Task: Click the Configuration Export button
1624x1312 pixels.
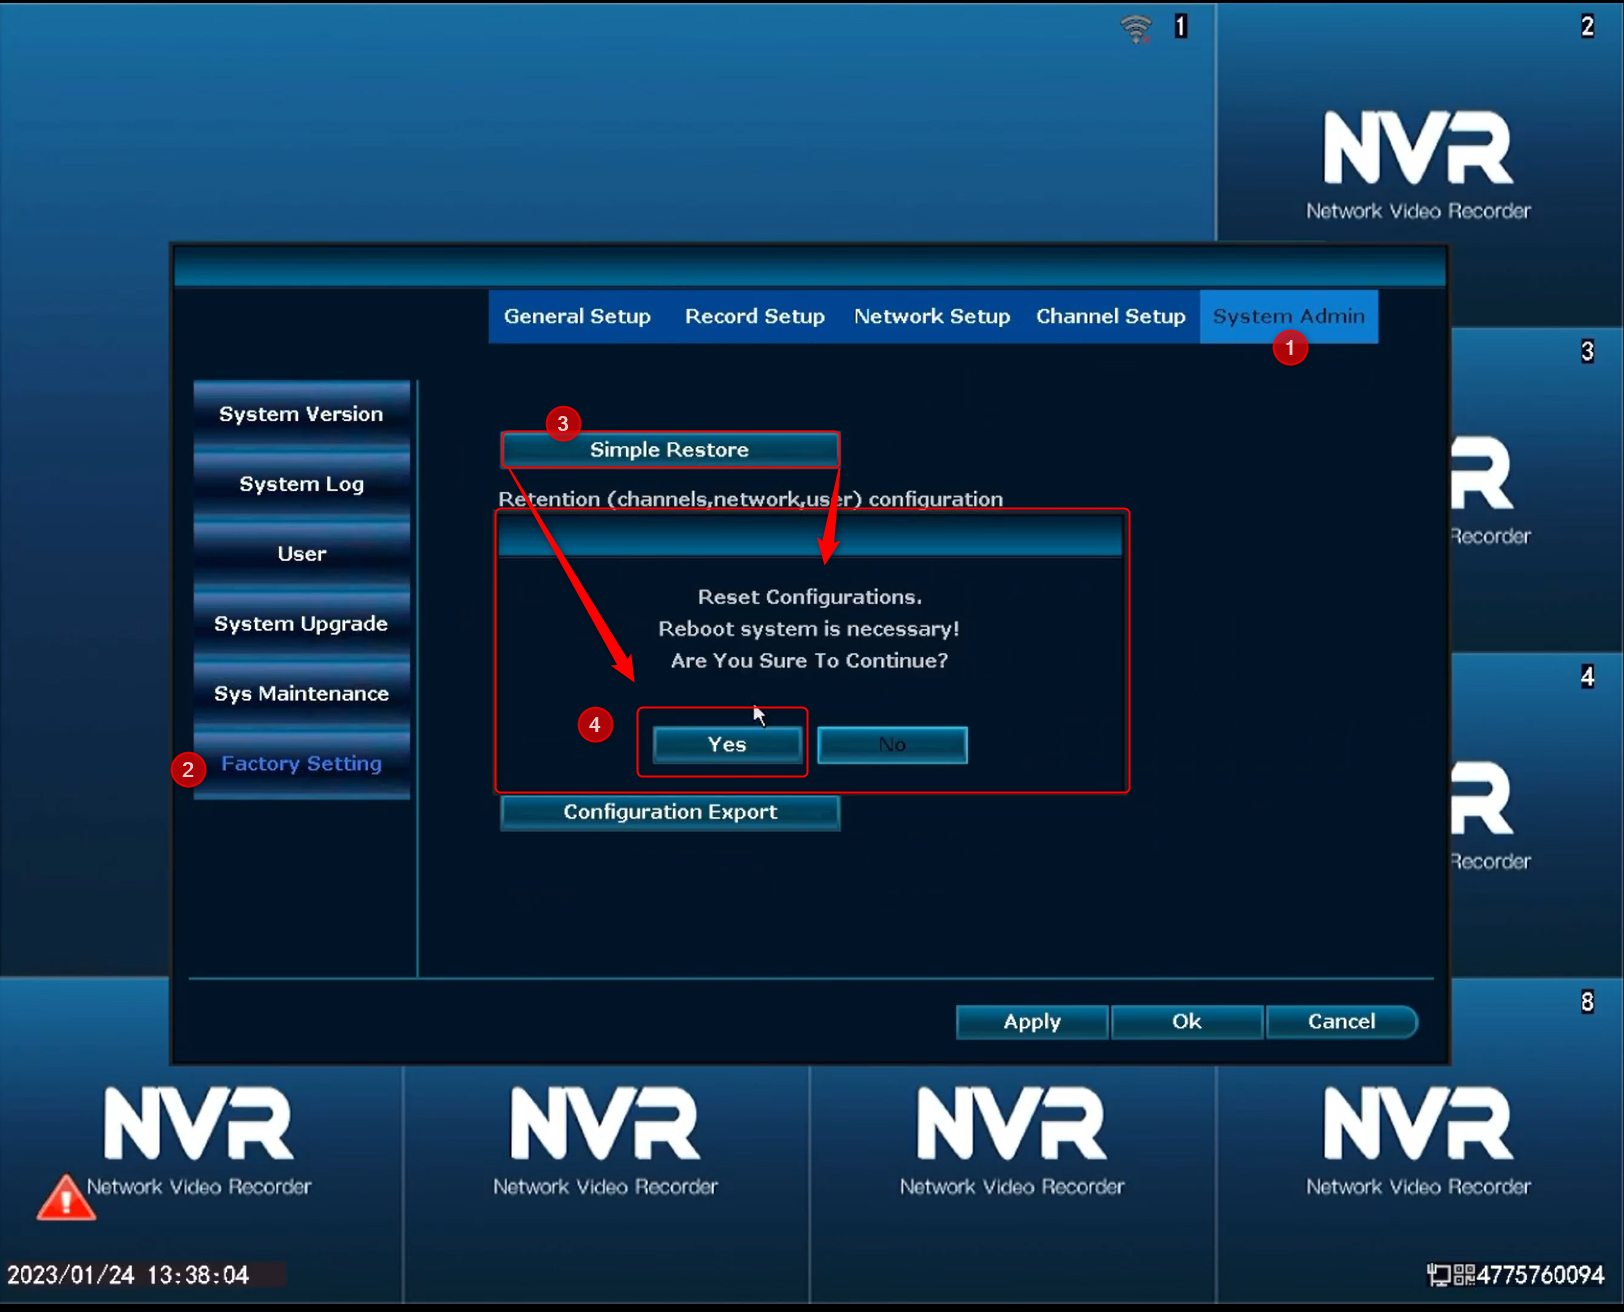Action: (x=670, y=812)
